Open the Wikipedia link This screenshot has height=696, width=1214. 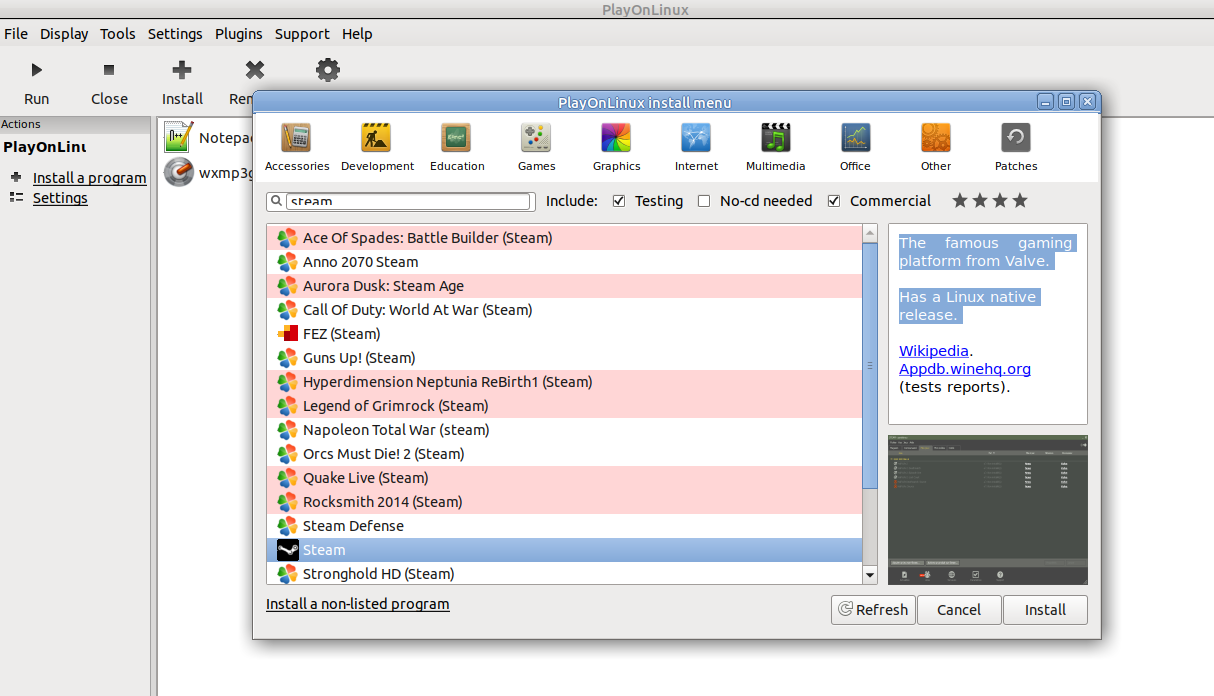click(x=934, y=351)
